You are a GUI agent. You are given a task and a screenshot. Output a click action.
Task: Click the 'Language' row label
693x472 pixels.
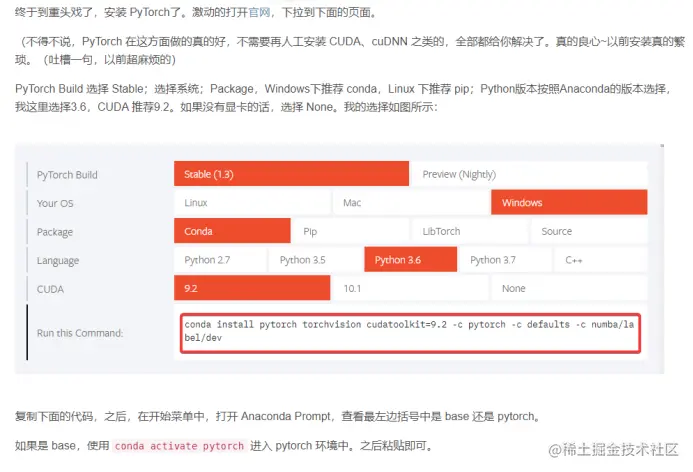[x=58, y=261]
